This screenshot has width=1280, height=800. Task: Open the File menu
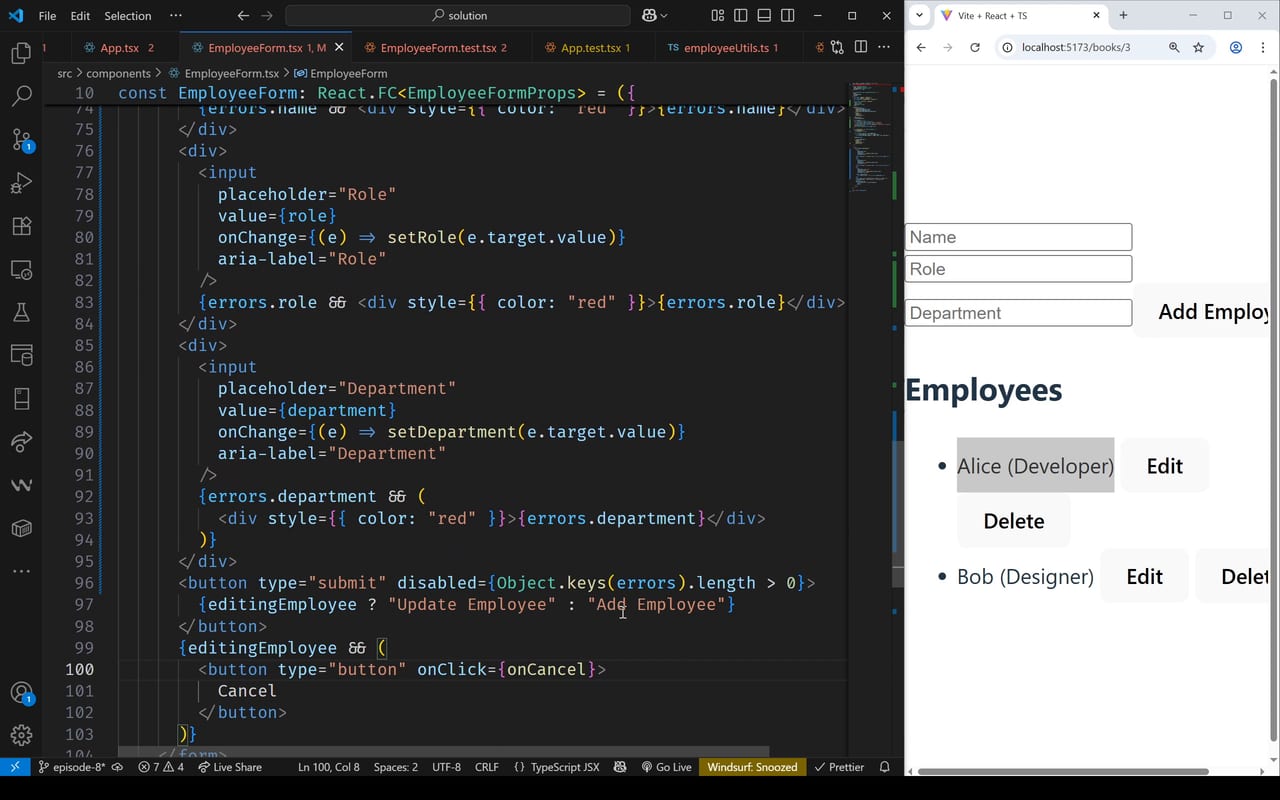pyautogui.click(x=47, y=16)
